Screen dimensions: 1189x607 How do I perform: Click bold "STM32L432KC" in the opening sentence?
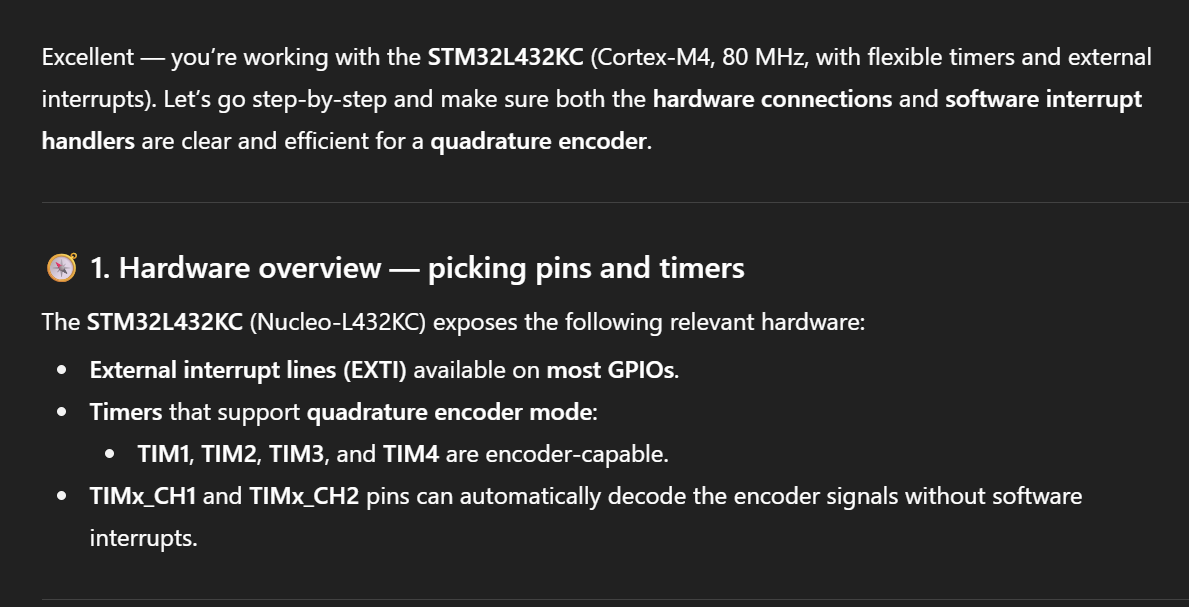(505, 57)
